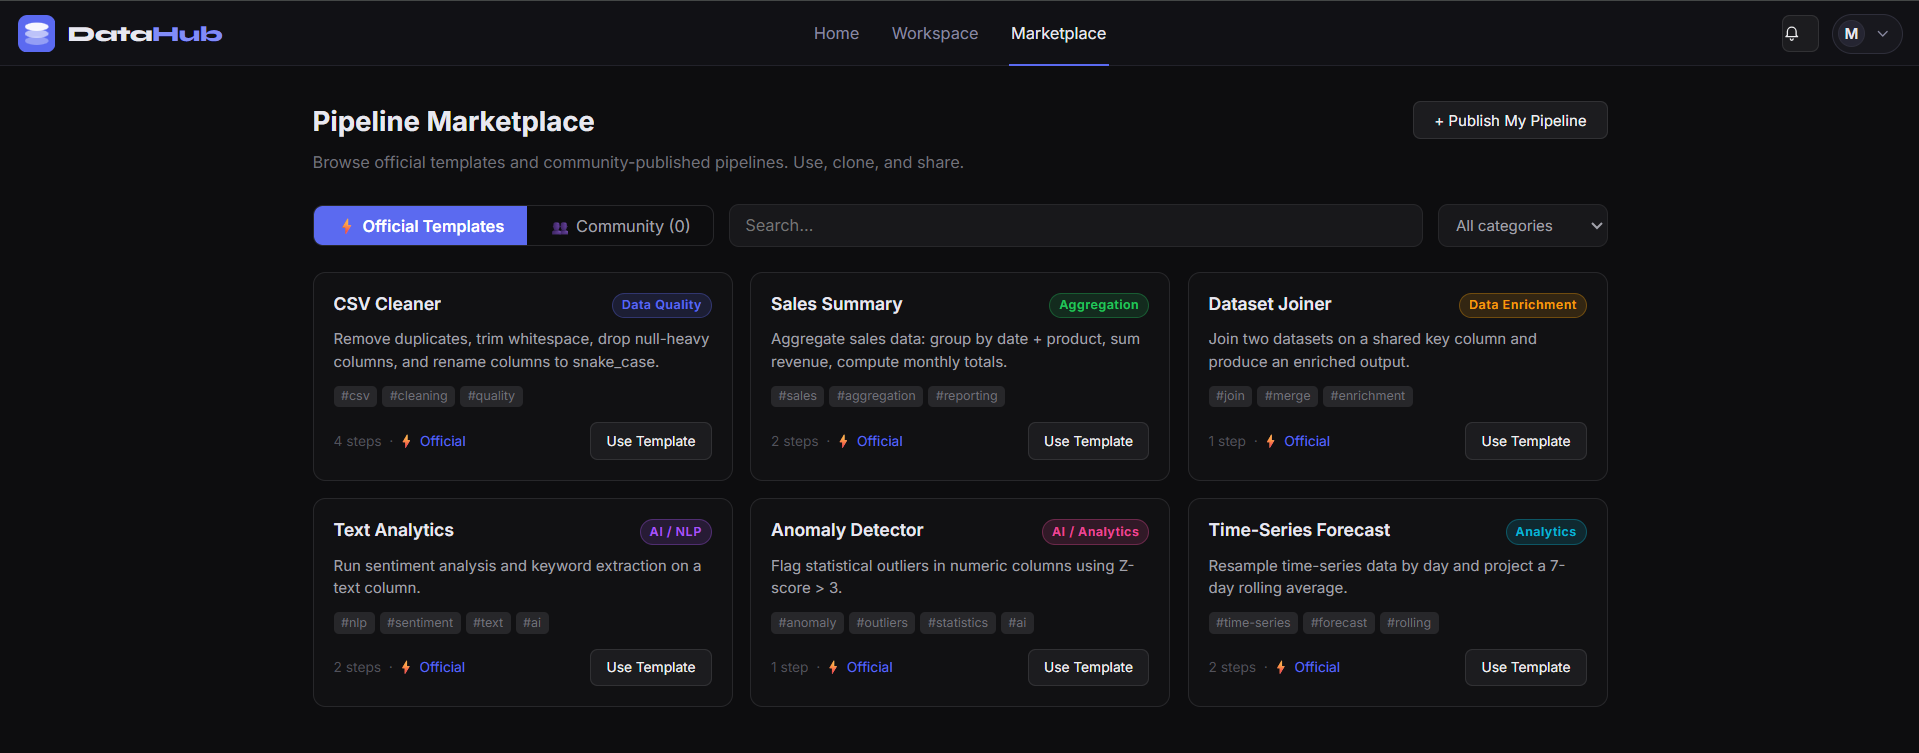Click the #ai tag on Anomaly Detector
Viewport: 1919px width, 753px height.
[x=1017, y=623]
